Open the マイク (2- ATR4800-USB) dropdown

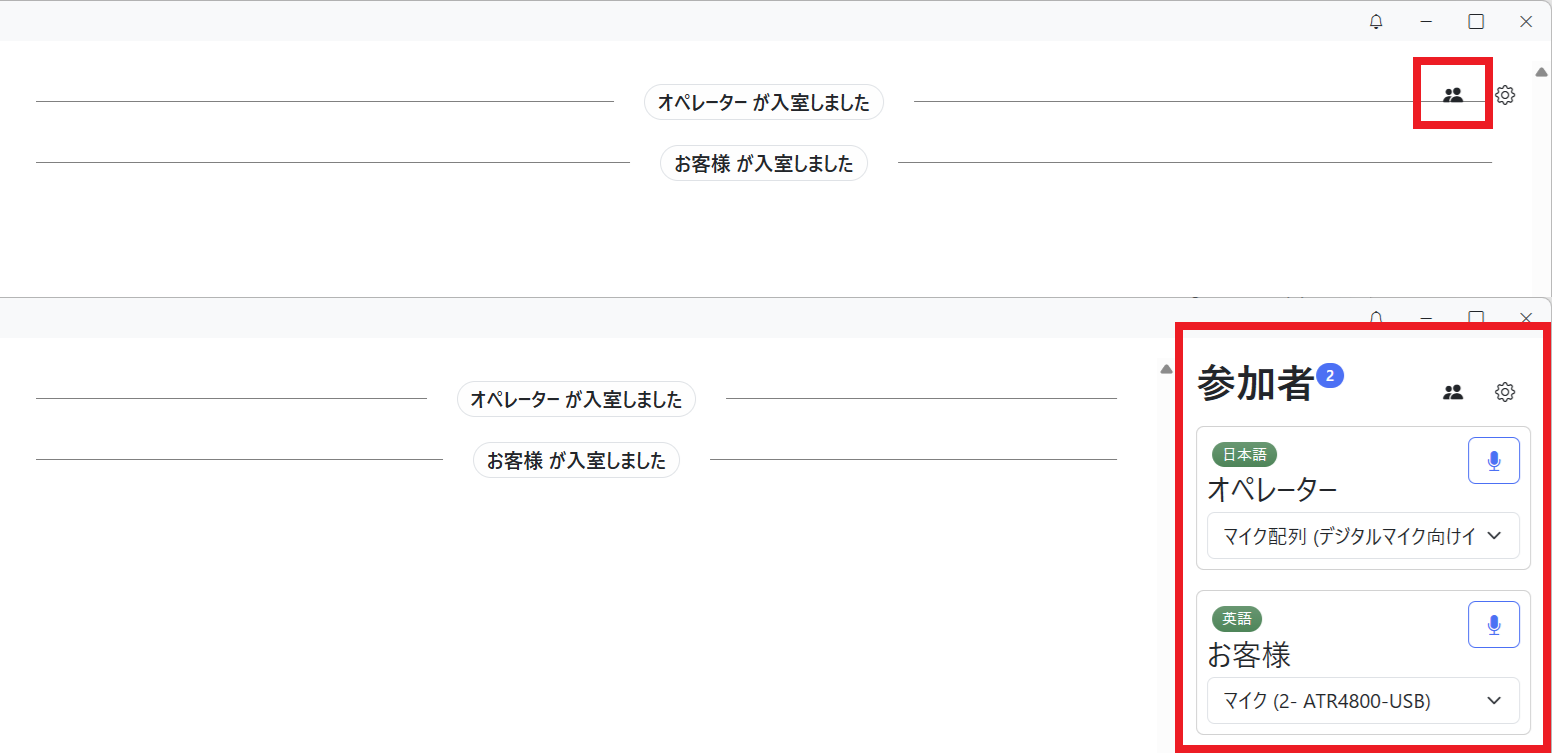(x=1363, y=701)
